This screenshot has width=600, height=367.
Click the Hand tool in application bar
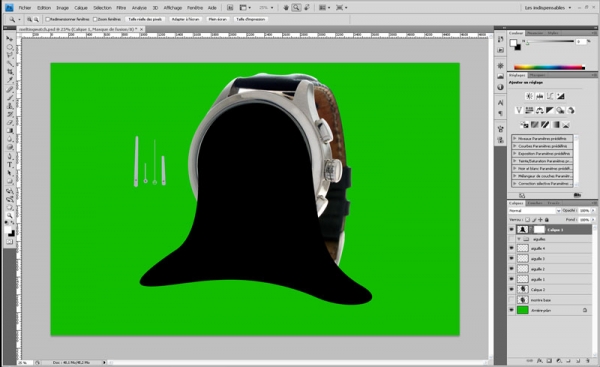286,8
